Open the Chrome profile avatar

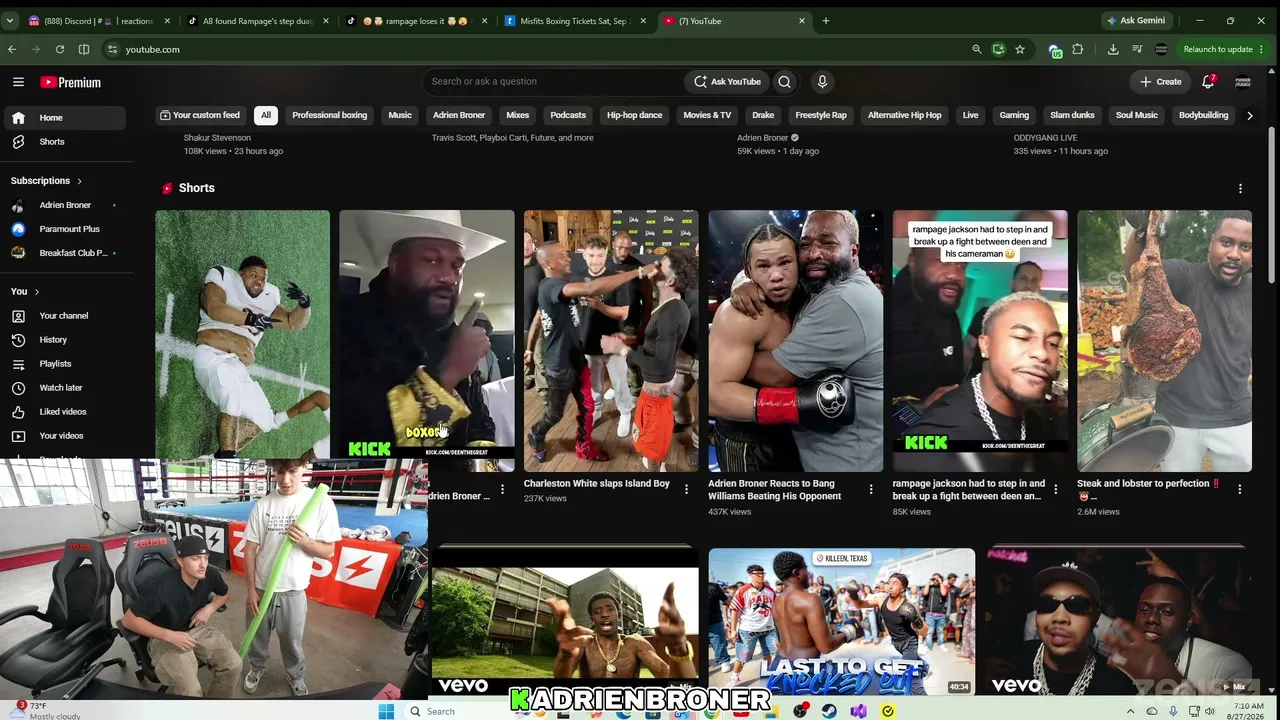[1161, 49]
